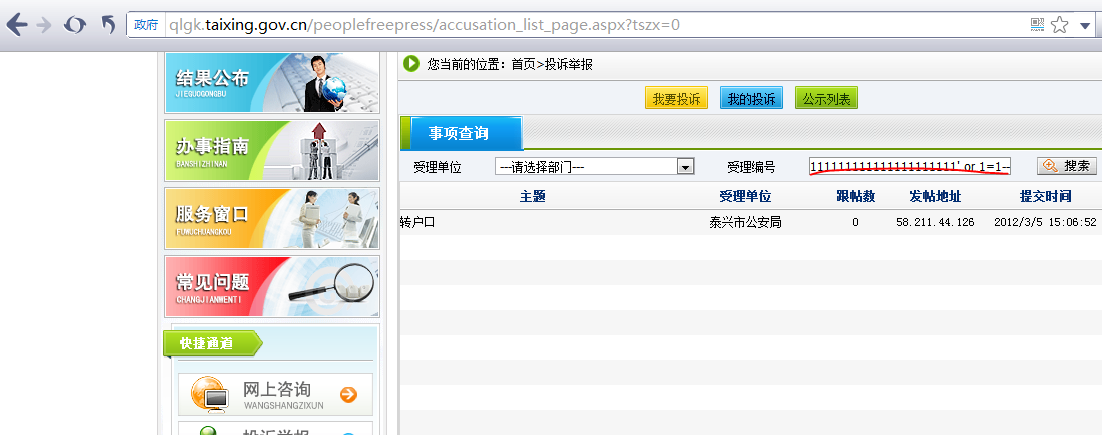Click the 搜索 search button

[x=1067, y=166]
